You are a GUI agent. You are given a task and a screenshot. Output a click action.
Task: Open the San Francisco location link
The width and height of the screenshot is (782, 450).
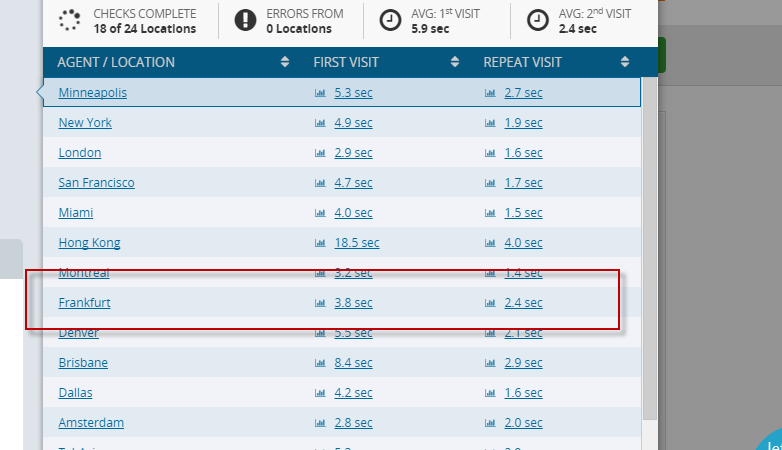(x=96, y=183)
